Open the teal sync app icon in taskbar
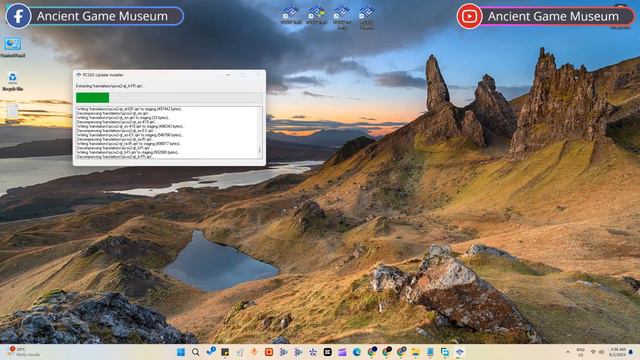Screen dimensions: 640x360 point(445,352)
